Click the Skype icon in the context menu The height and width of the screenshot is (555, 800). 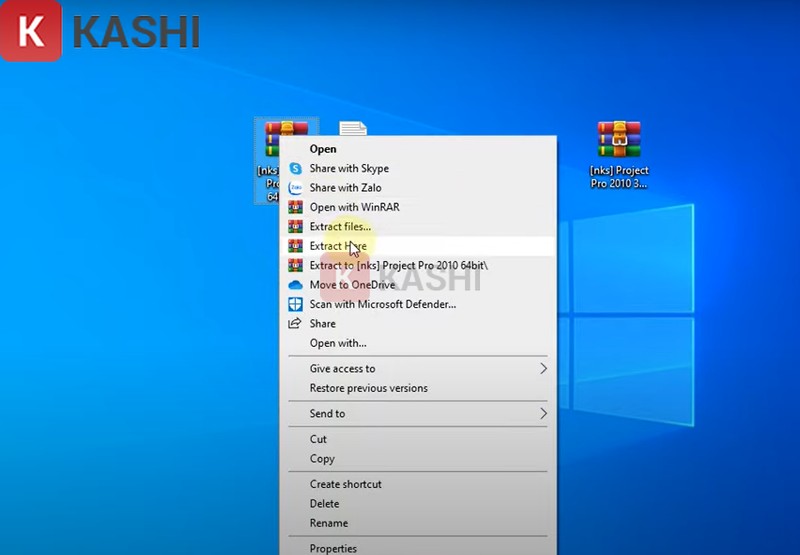coord(295,168)
